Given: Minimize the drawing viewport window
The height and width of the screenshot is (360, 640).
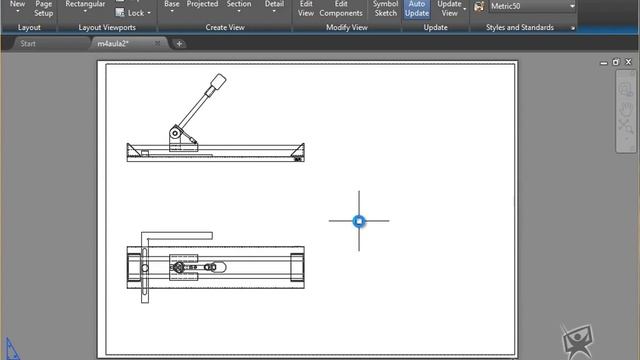Looking at the screenshot, I should [x=604, y=62].
